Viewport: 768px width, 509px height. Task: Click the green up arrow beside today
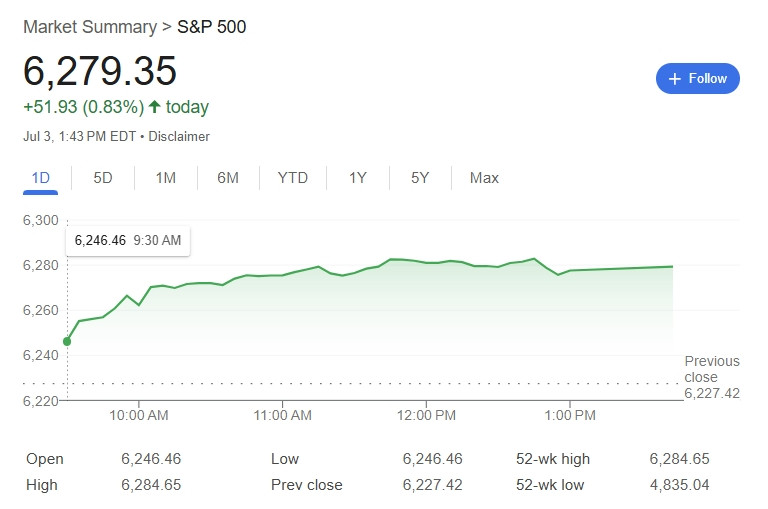coord(154,106)
